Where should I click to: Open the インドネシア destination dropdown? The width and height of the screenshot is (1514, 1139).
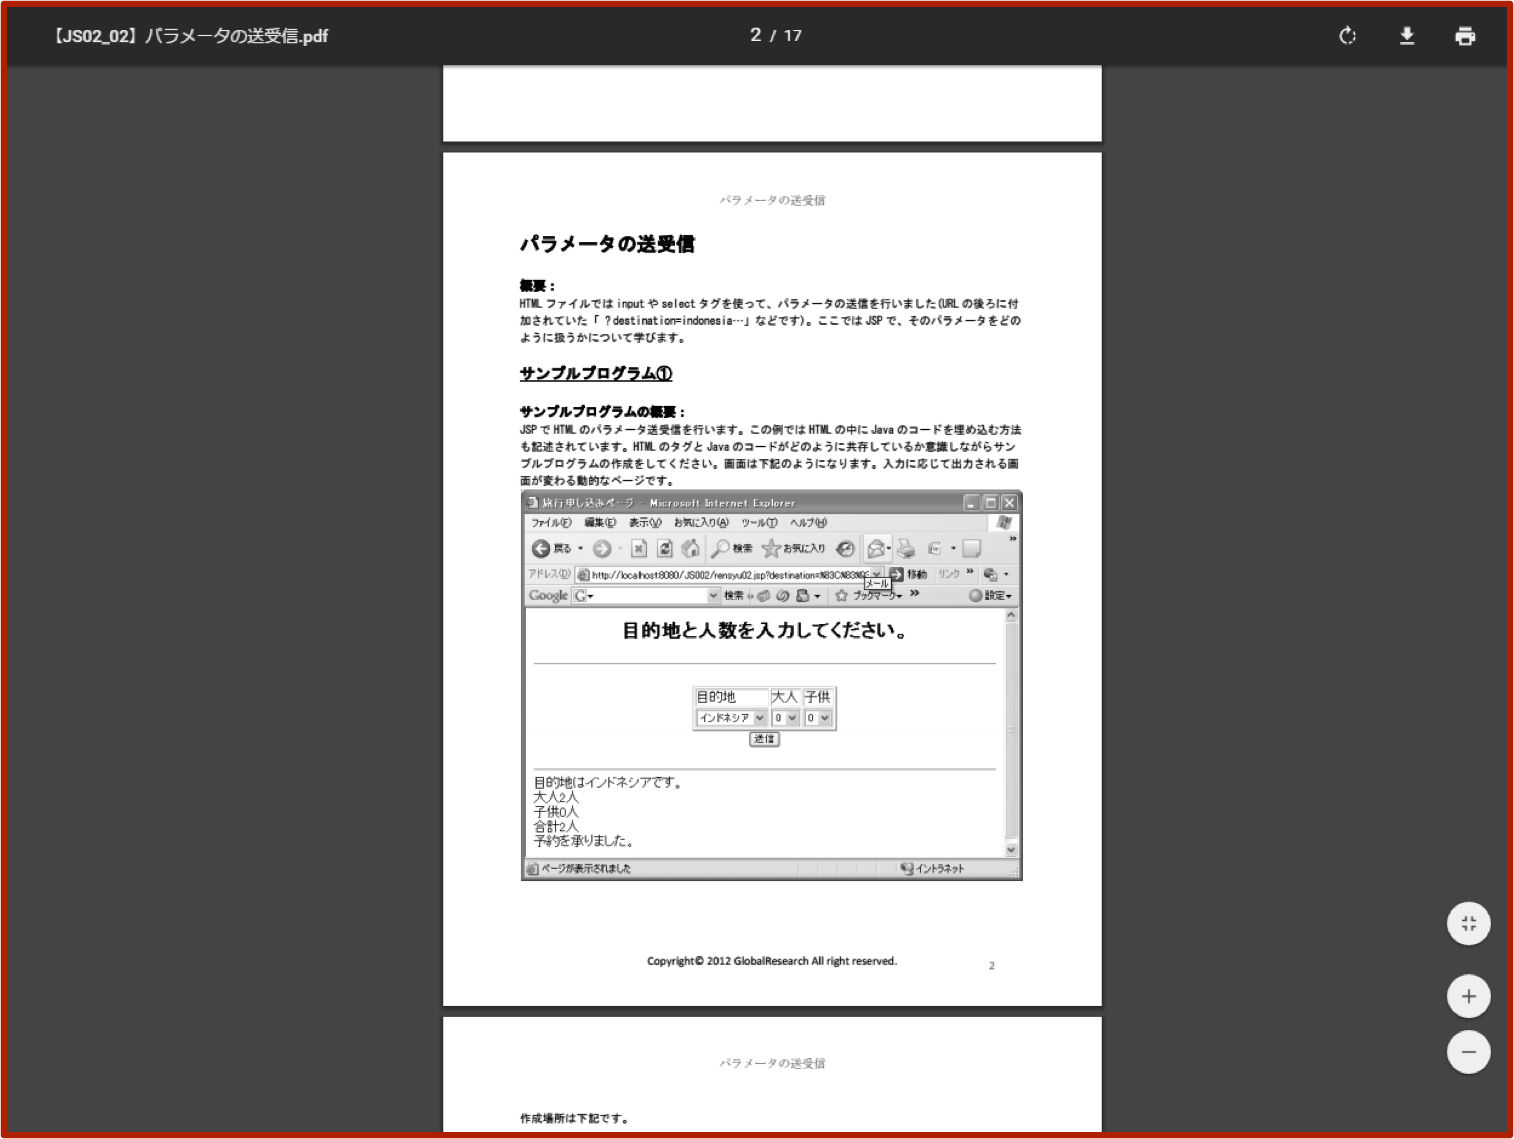click(x=731, y=718)
